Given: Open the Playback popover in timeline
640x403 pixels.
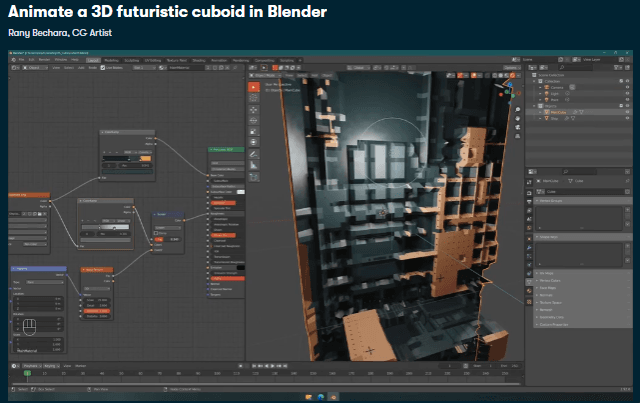Looking at the screenshot, I should [32, 366].
